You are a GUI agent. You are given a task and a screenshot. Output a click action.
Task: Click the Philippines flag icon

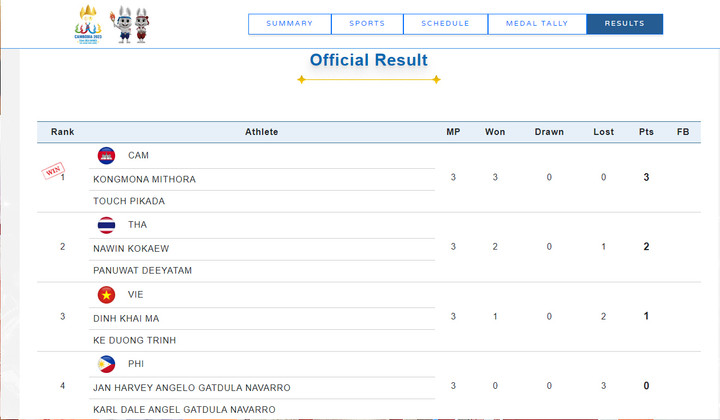(x=106, y=364)
